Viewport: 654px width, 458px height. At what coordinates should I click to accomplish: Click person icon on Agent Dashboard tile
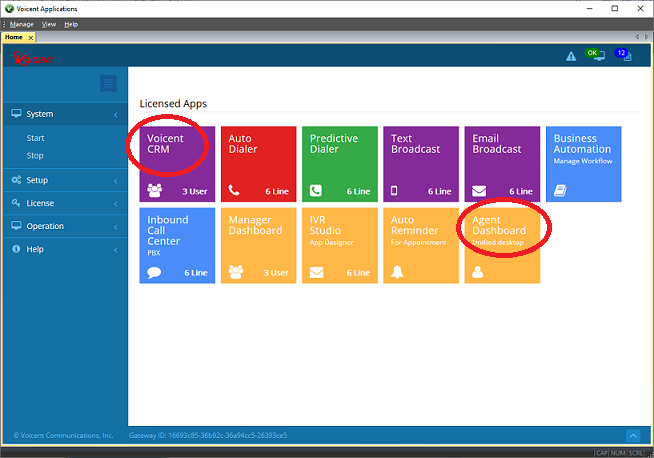coord(478,272)
